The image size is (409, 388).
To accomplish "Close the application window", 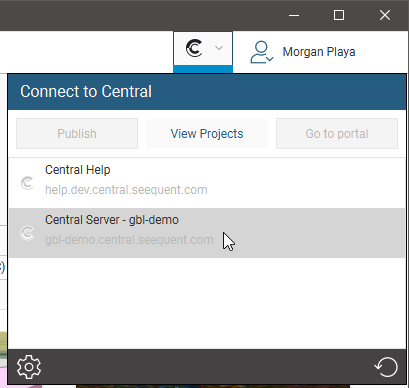I will 385,15.
